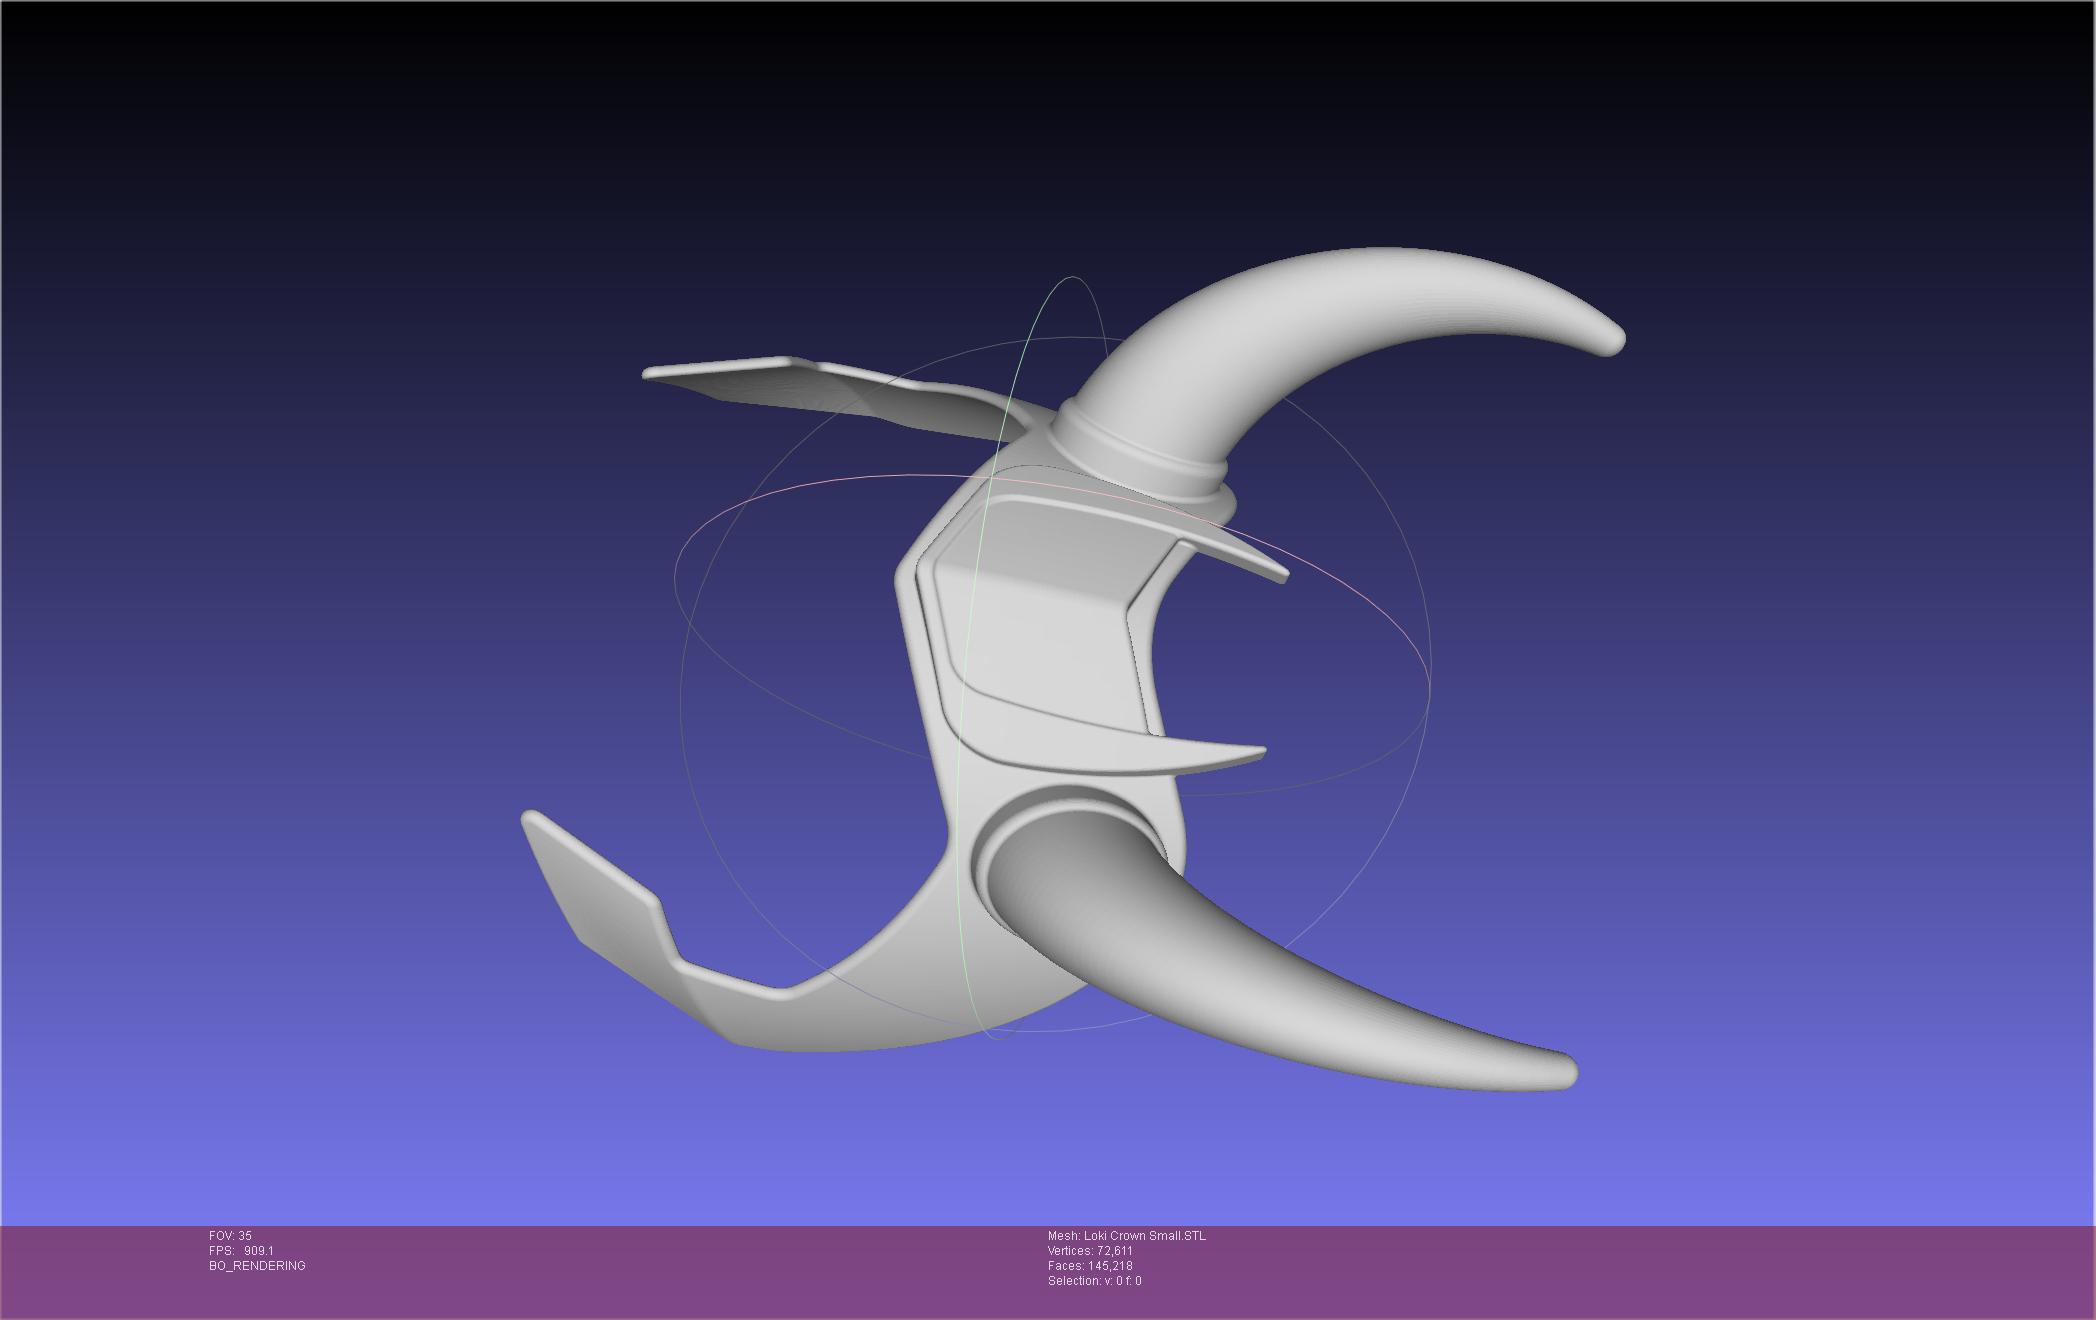Click the 'Vertices: 72,611' count

point(1090,1251)
